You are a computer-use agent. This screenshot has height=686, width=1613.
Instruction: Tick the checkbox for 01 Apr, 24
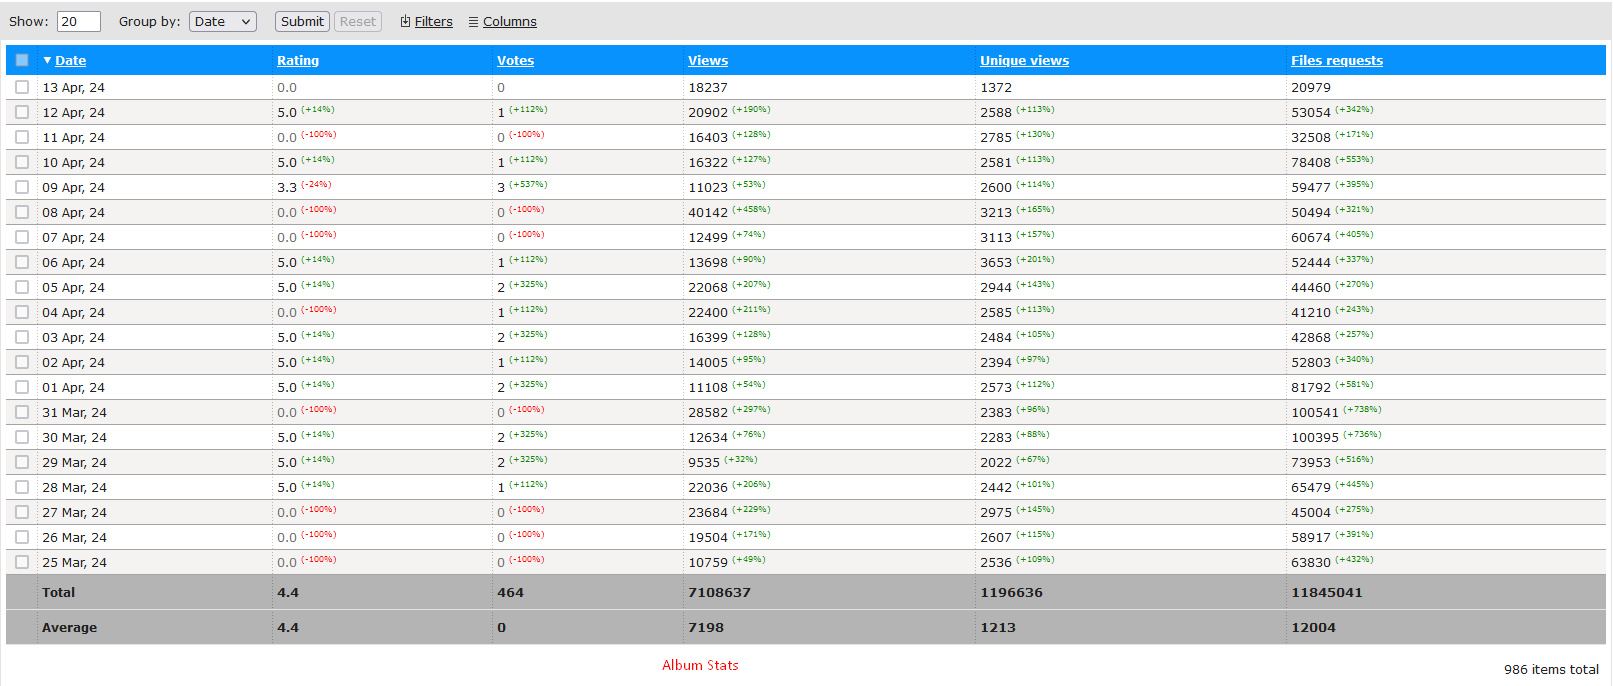22,387
